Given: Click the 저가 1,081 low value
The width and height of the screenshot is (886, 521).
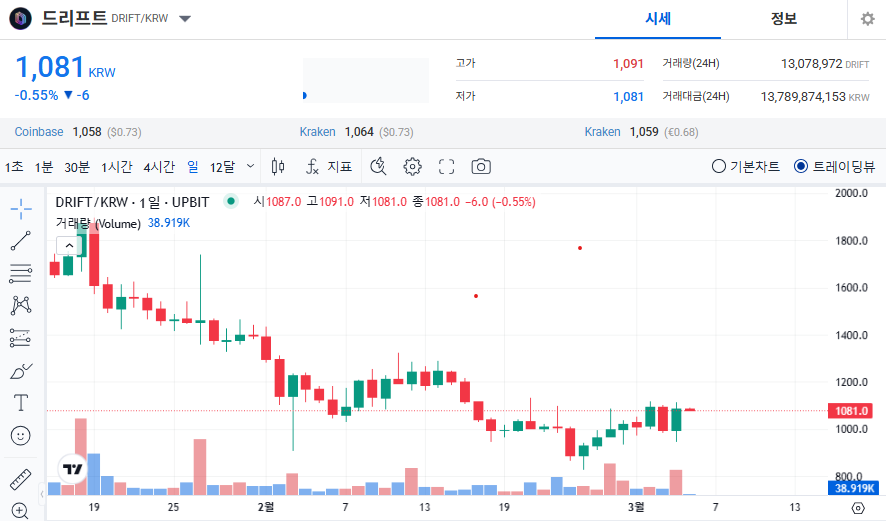Looking at the screenshot, I should coord(628,97).
